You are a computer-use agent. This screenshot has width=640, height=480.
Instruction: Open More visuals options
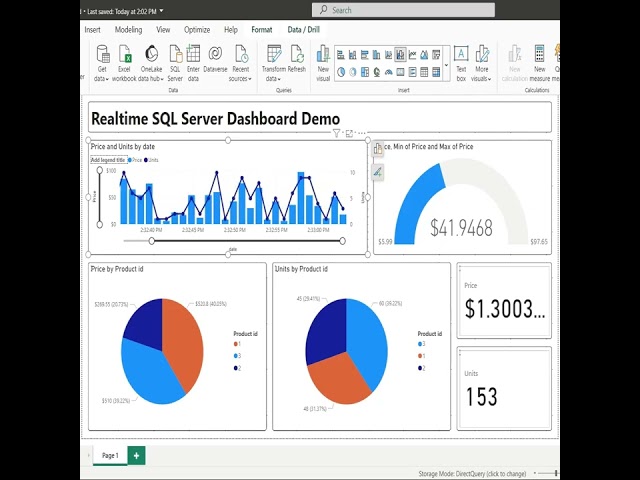click(482, 63)
